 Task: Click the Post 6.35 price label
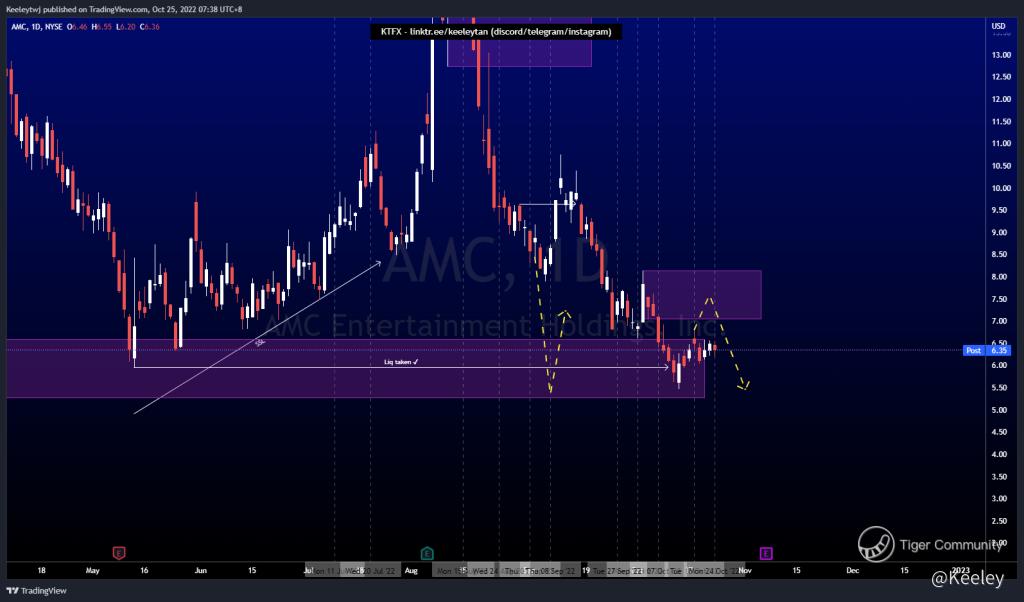(987, 350)
